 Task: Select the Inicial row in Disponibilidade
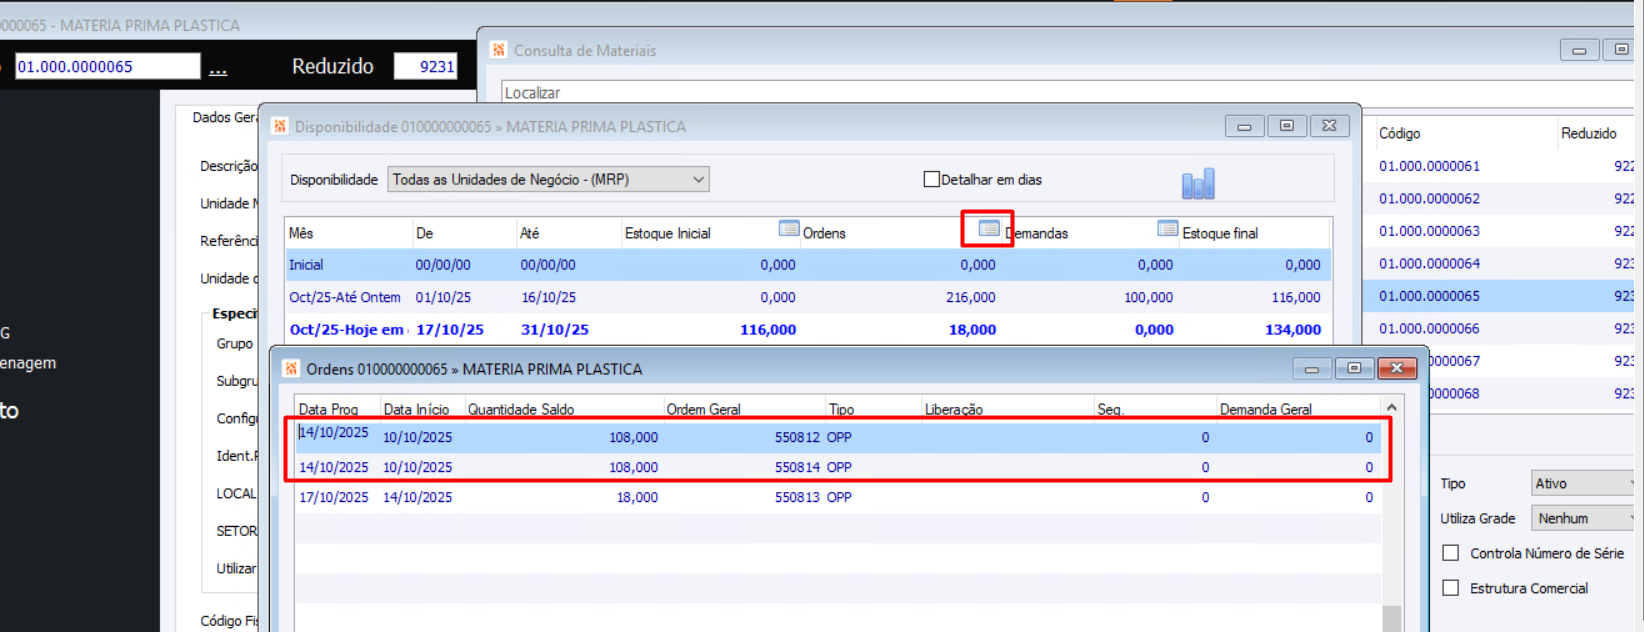pyautogui.click(x=807, y=265)
